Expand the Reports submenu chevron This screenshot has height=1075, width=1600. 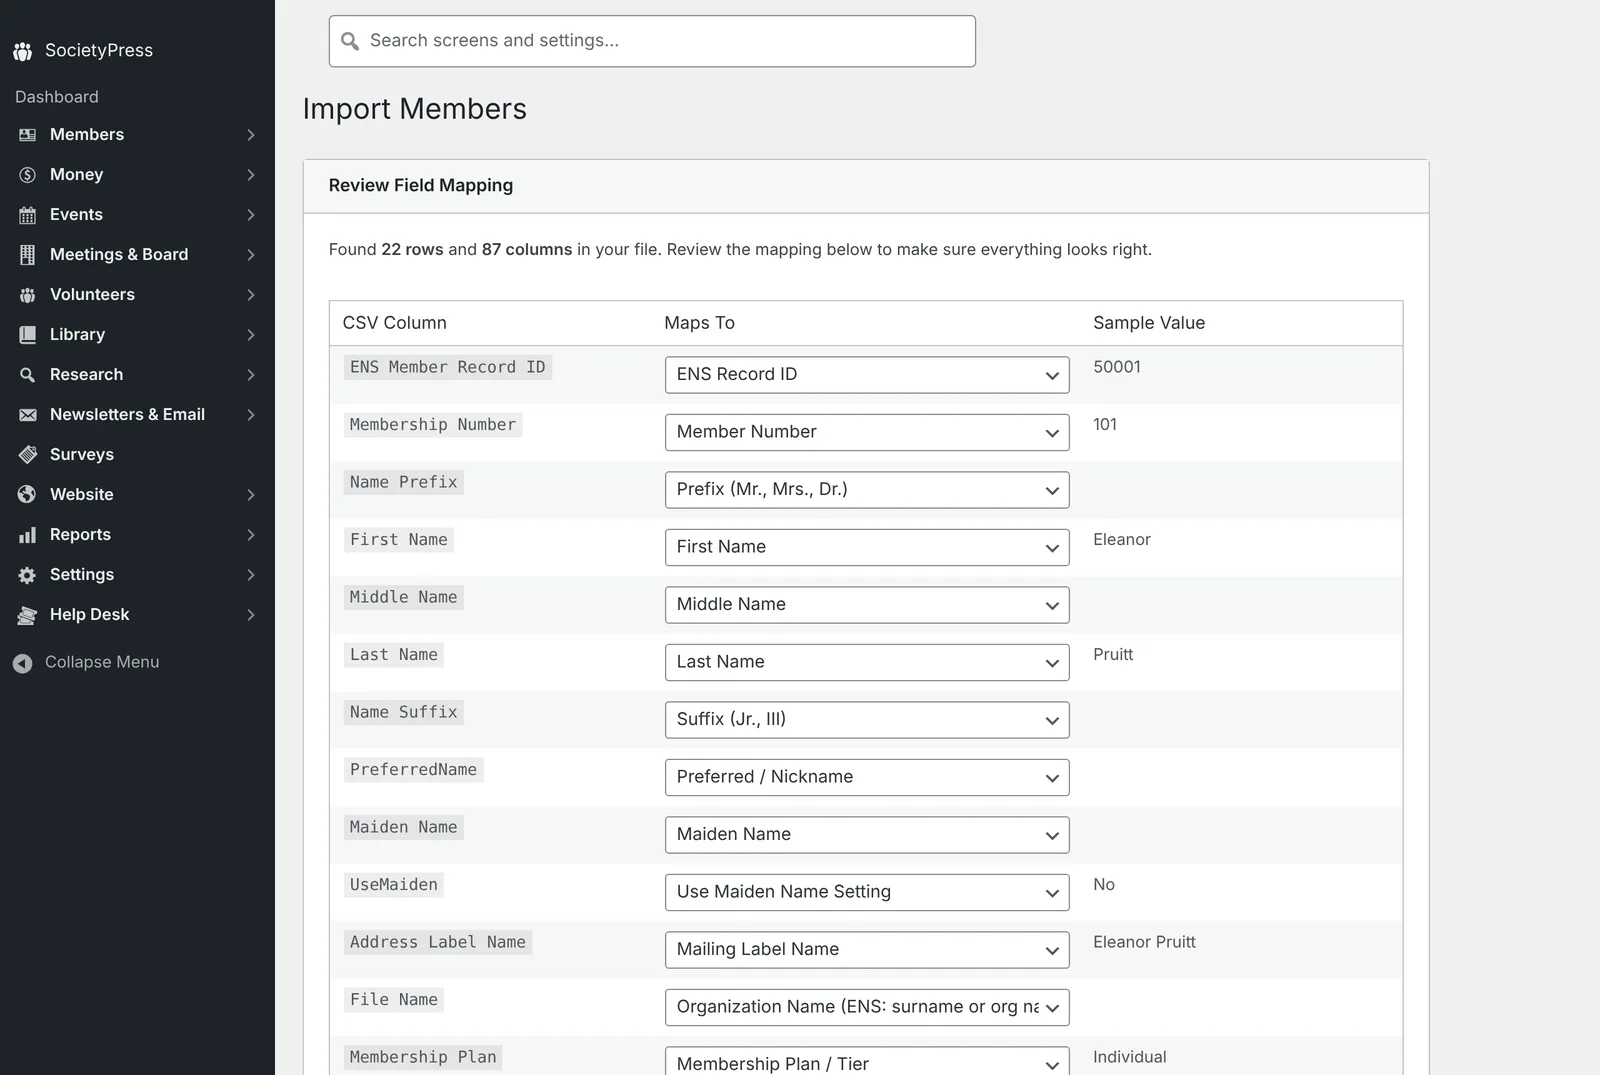[x=251, y=535]
